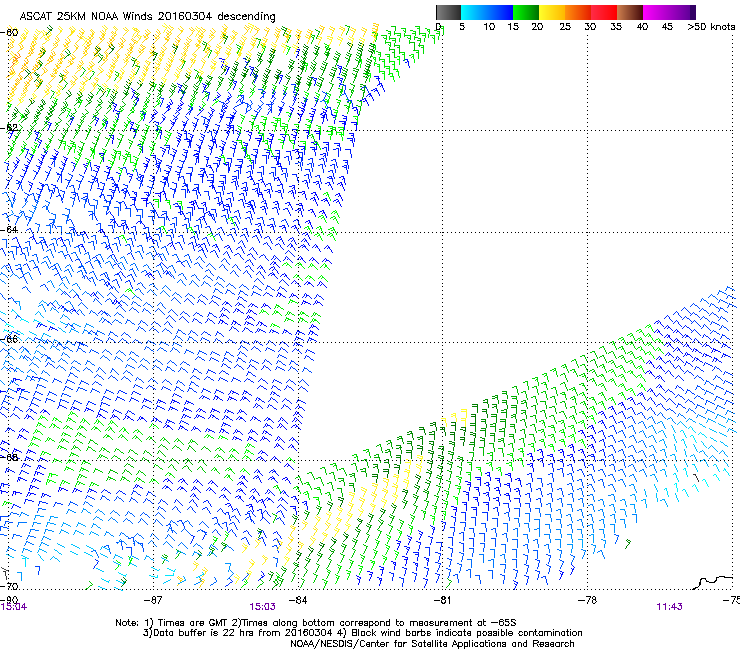The image size is (740, 650).
Task: Select the '-64' latitude axis label
Action: click(x=9, y=229)
